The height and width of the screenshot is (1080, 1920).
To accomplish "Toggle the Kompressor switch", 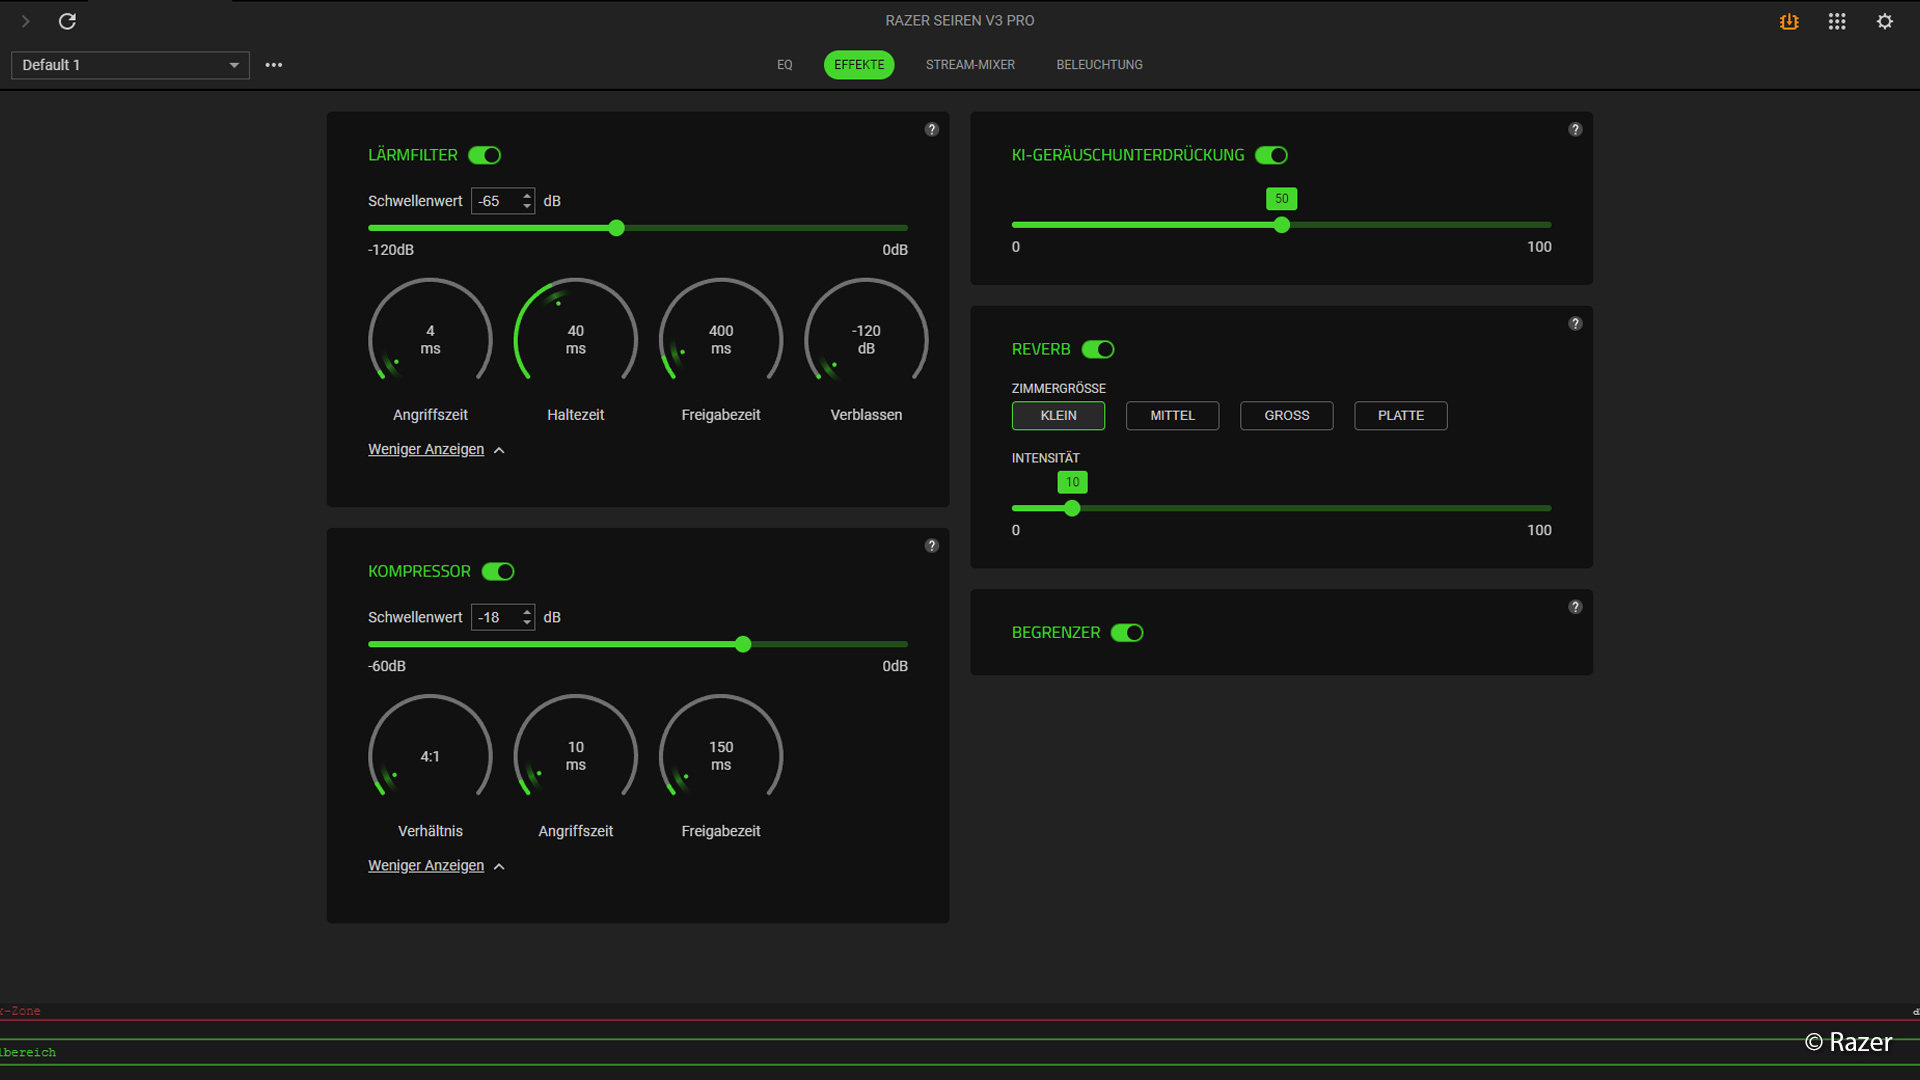I will [x=498, y=571].
